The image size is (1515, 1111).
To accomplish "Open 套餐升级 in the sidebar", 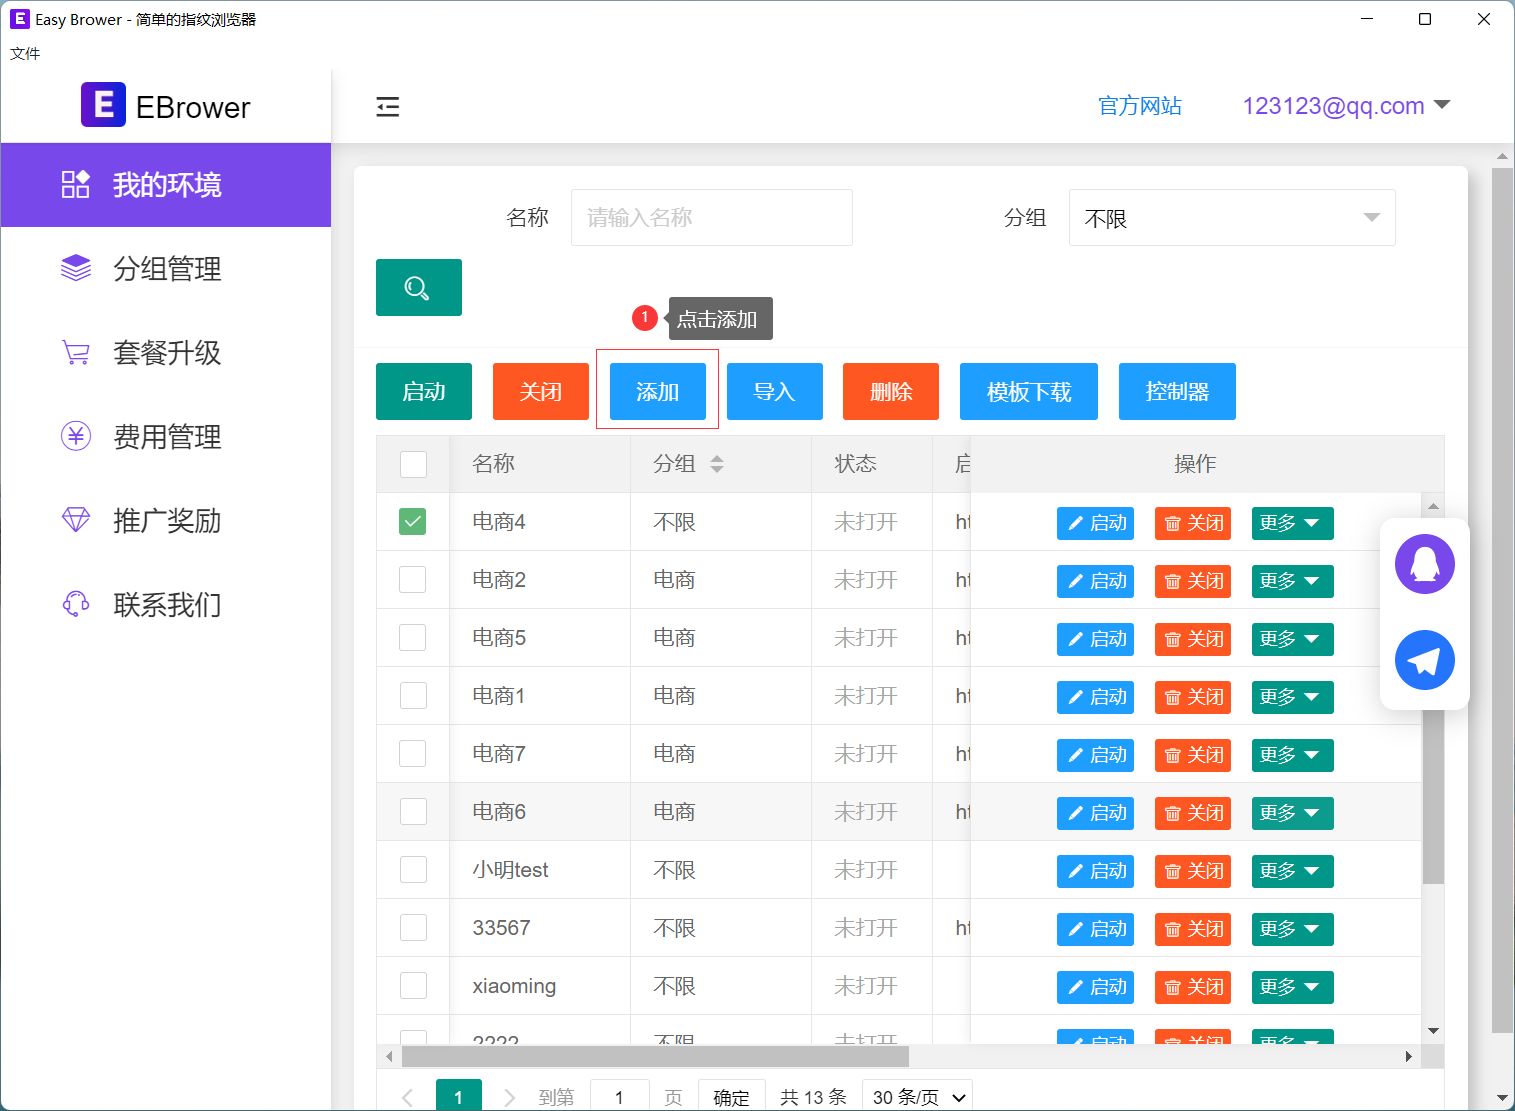I will [x=166, y=353].
